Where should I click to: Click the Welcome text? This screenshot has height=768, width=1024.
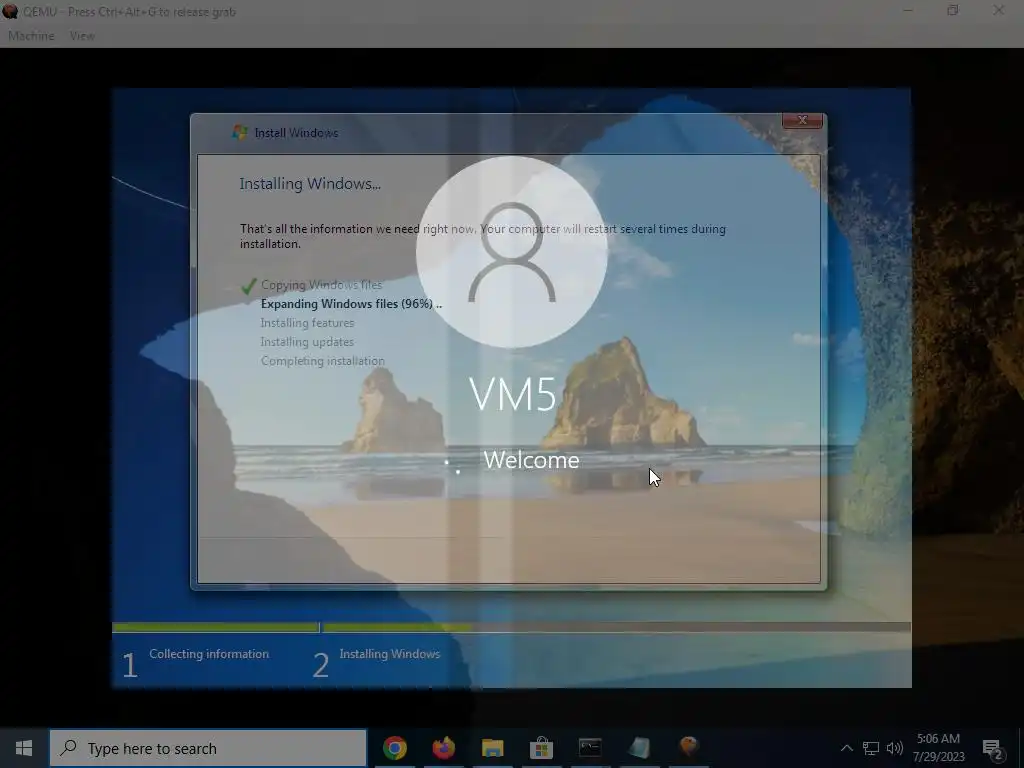point(531,460)
